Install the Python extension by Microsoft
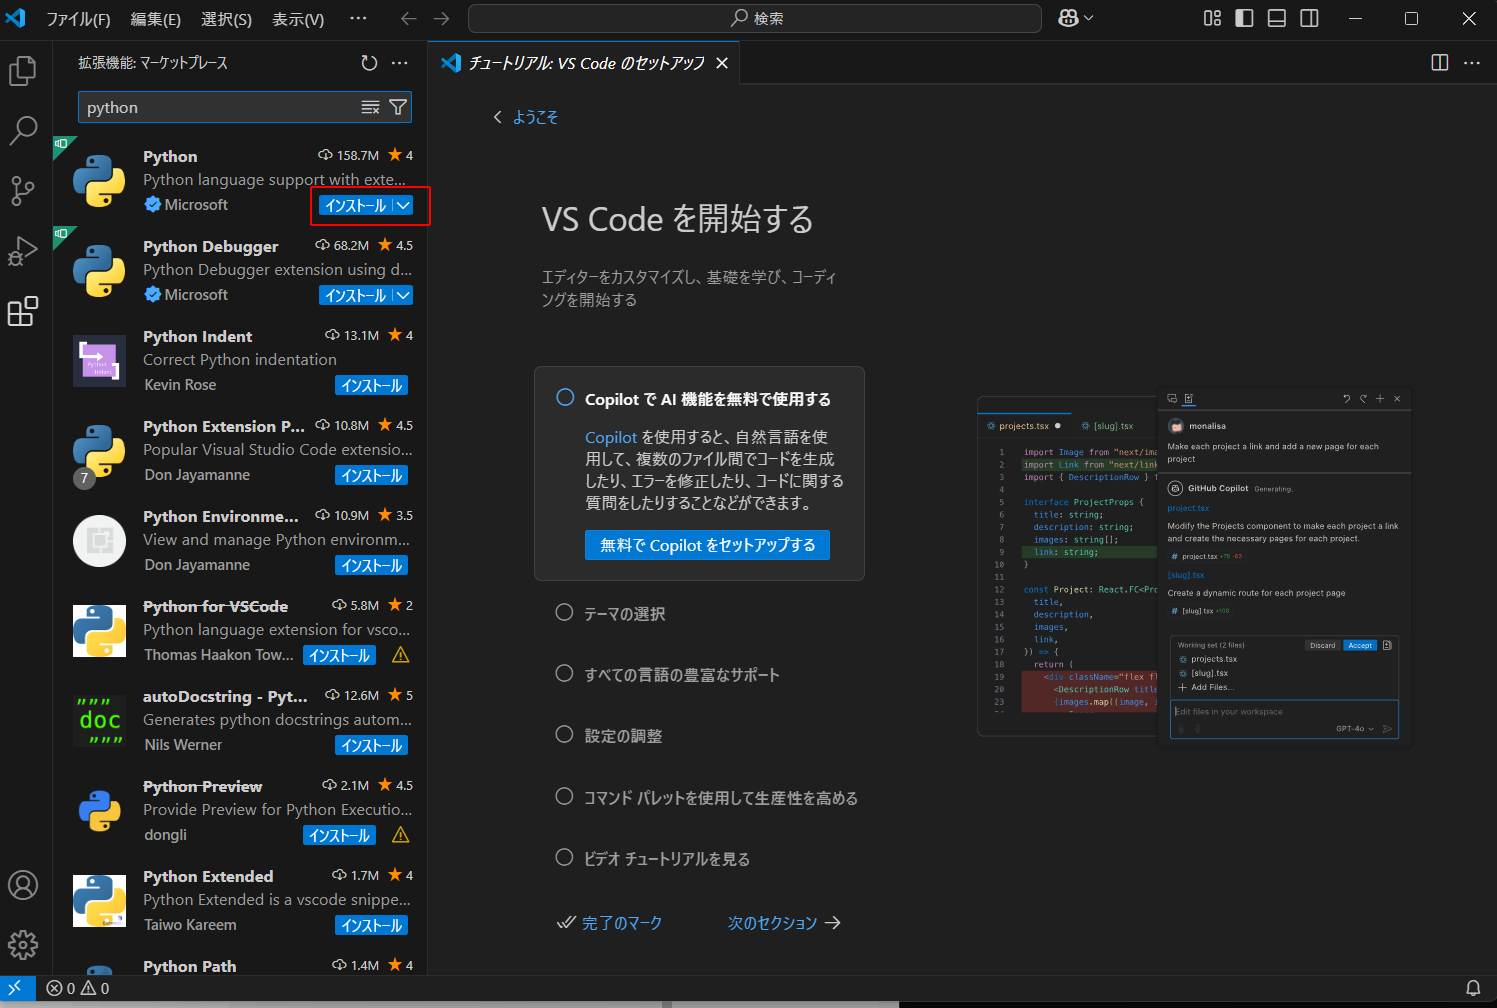 [355, 205]
